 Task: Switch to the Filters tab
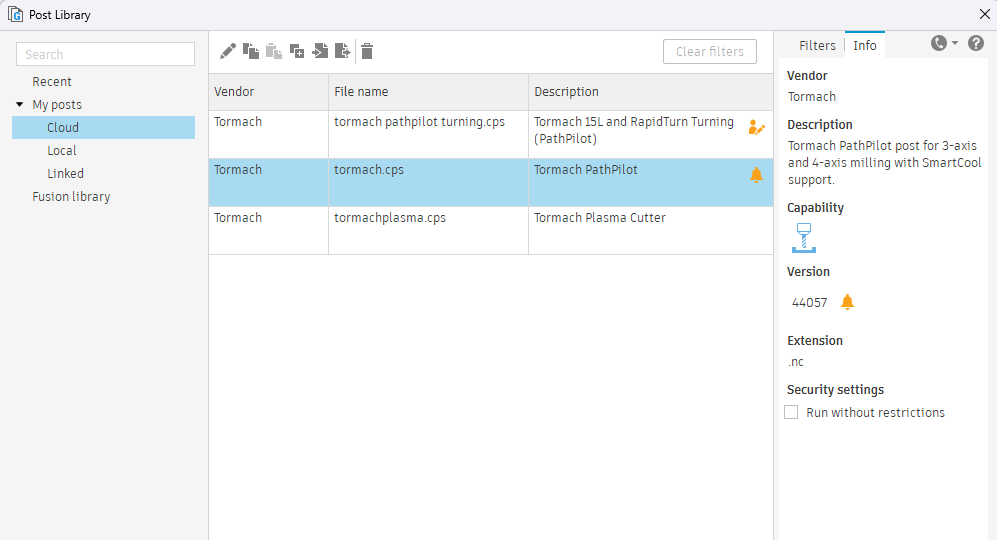click(817, 45)
